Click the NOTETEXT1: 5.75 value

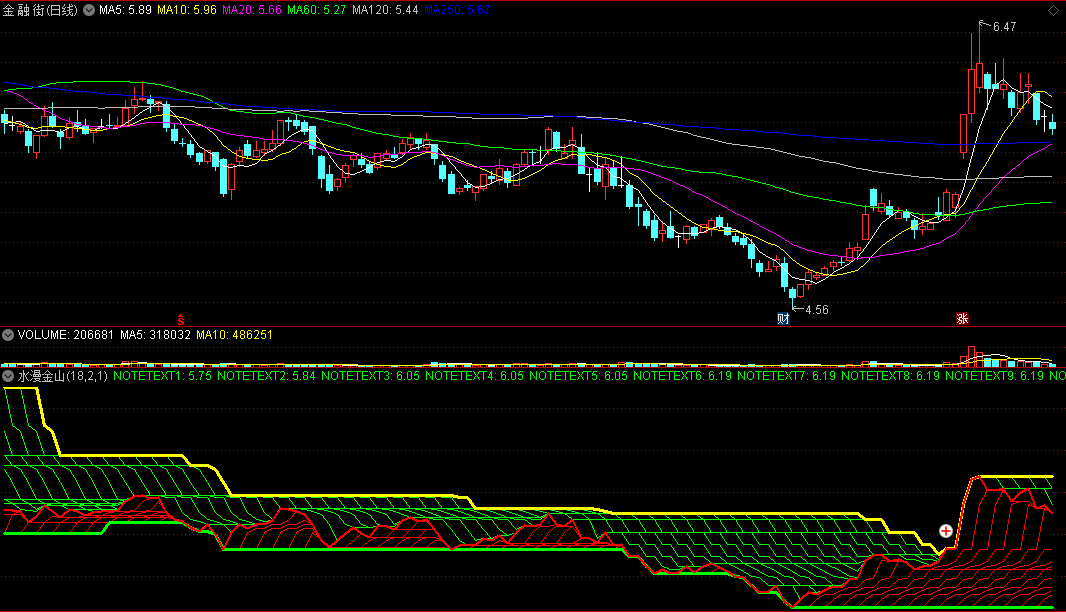[162, 376]
